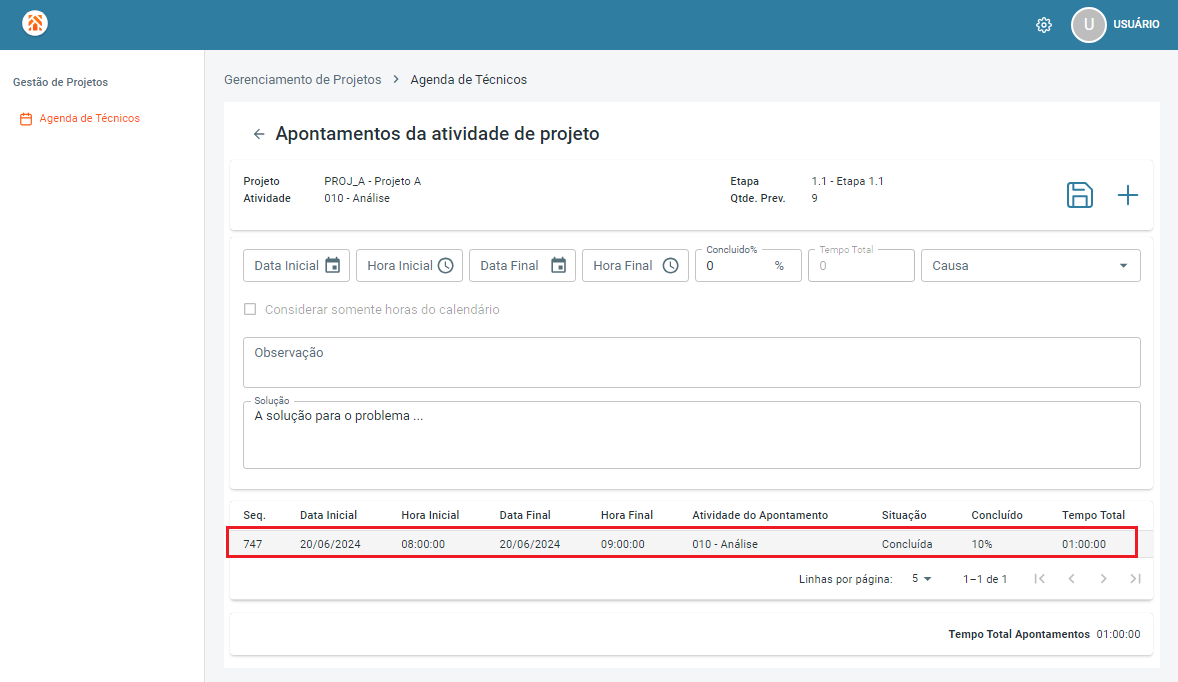Click Data Final column header
Screen dimensions: 1178x682
(x=525, y=515)
